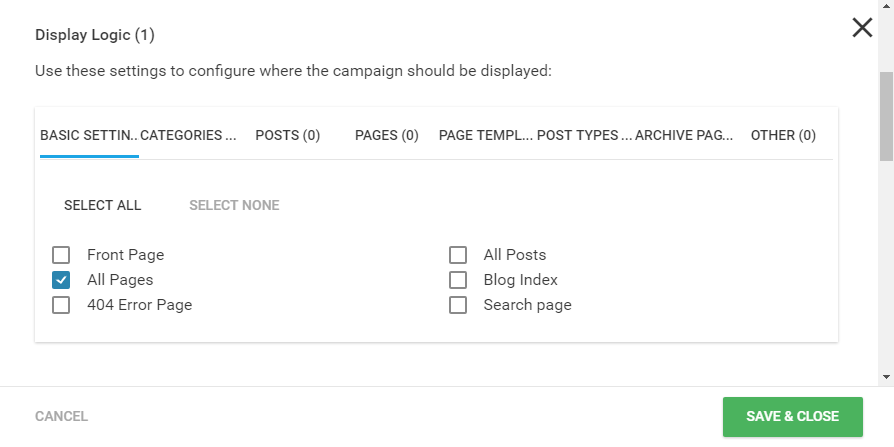Select the Basic Settings tab

click(90, 135)
